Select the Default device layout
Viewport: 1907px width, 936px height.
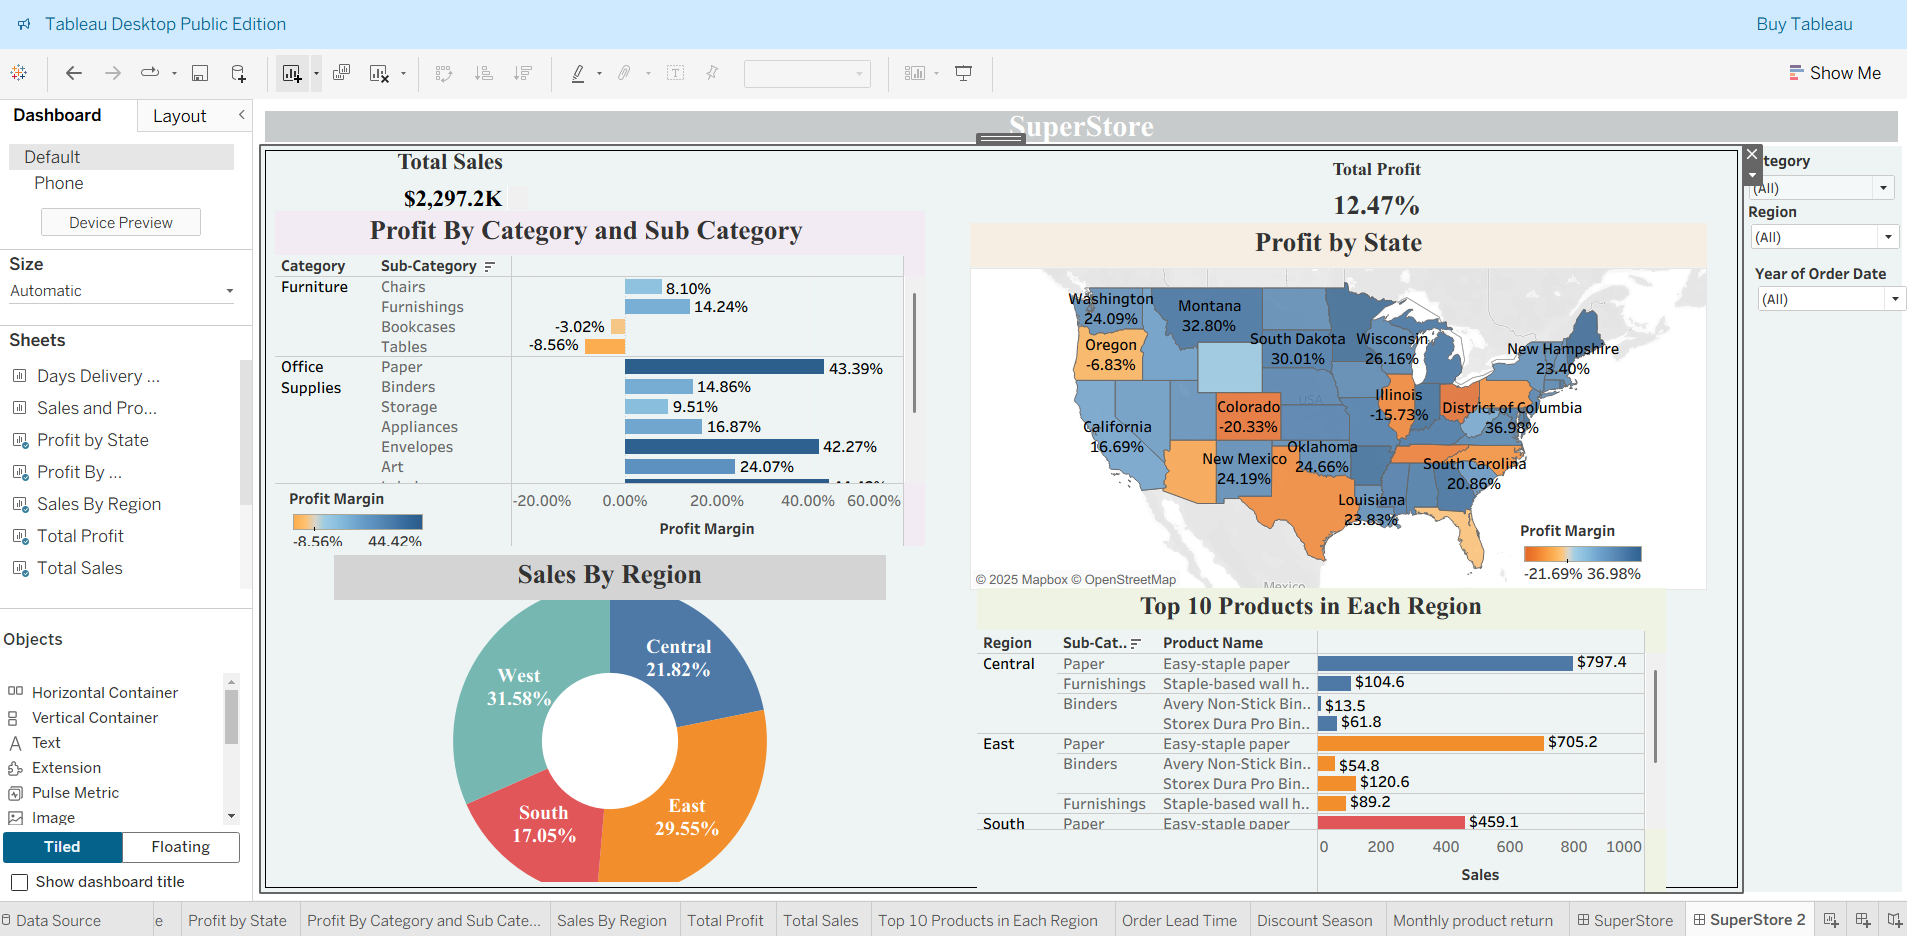pos(121,157)
